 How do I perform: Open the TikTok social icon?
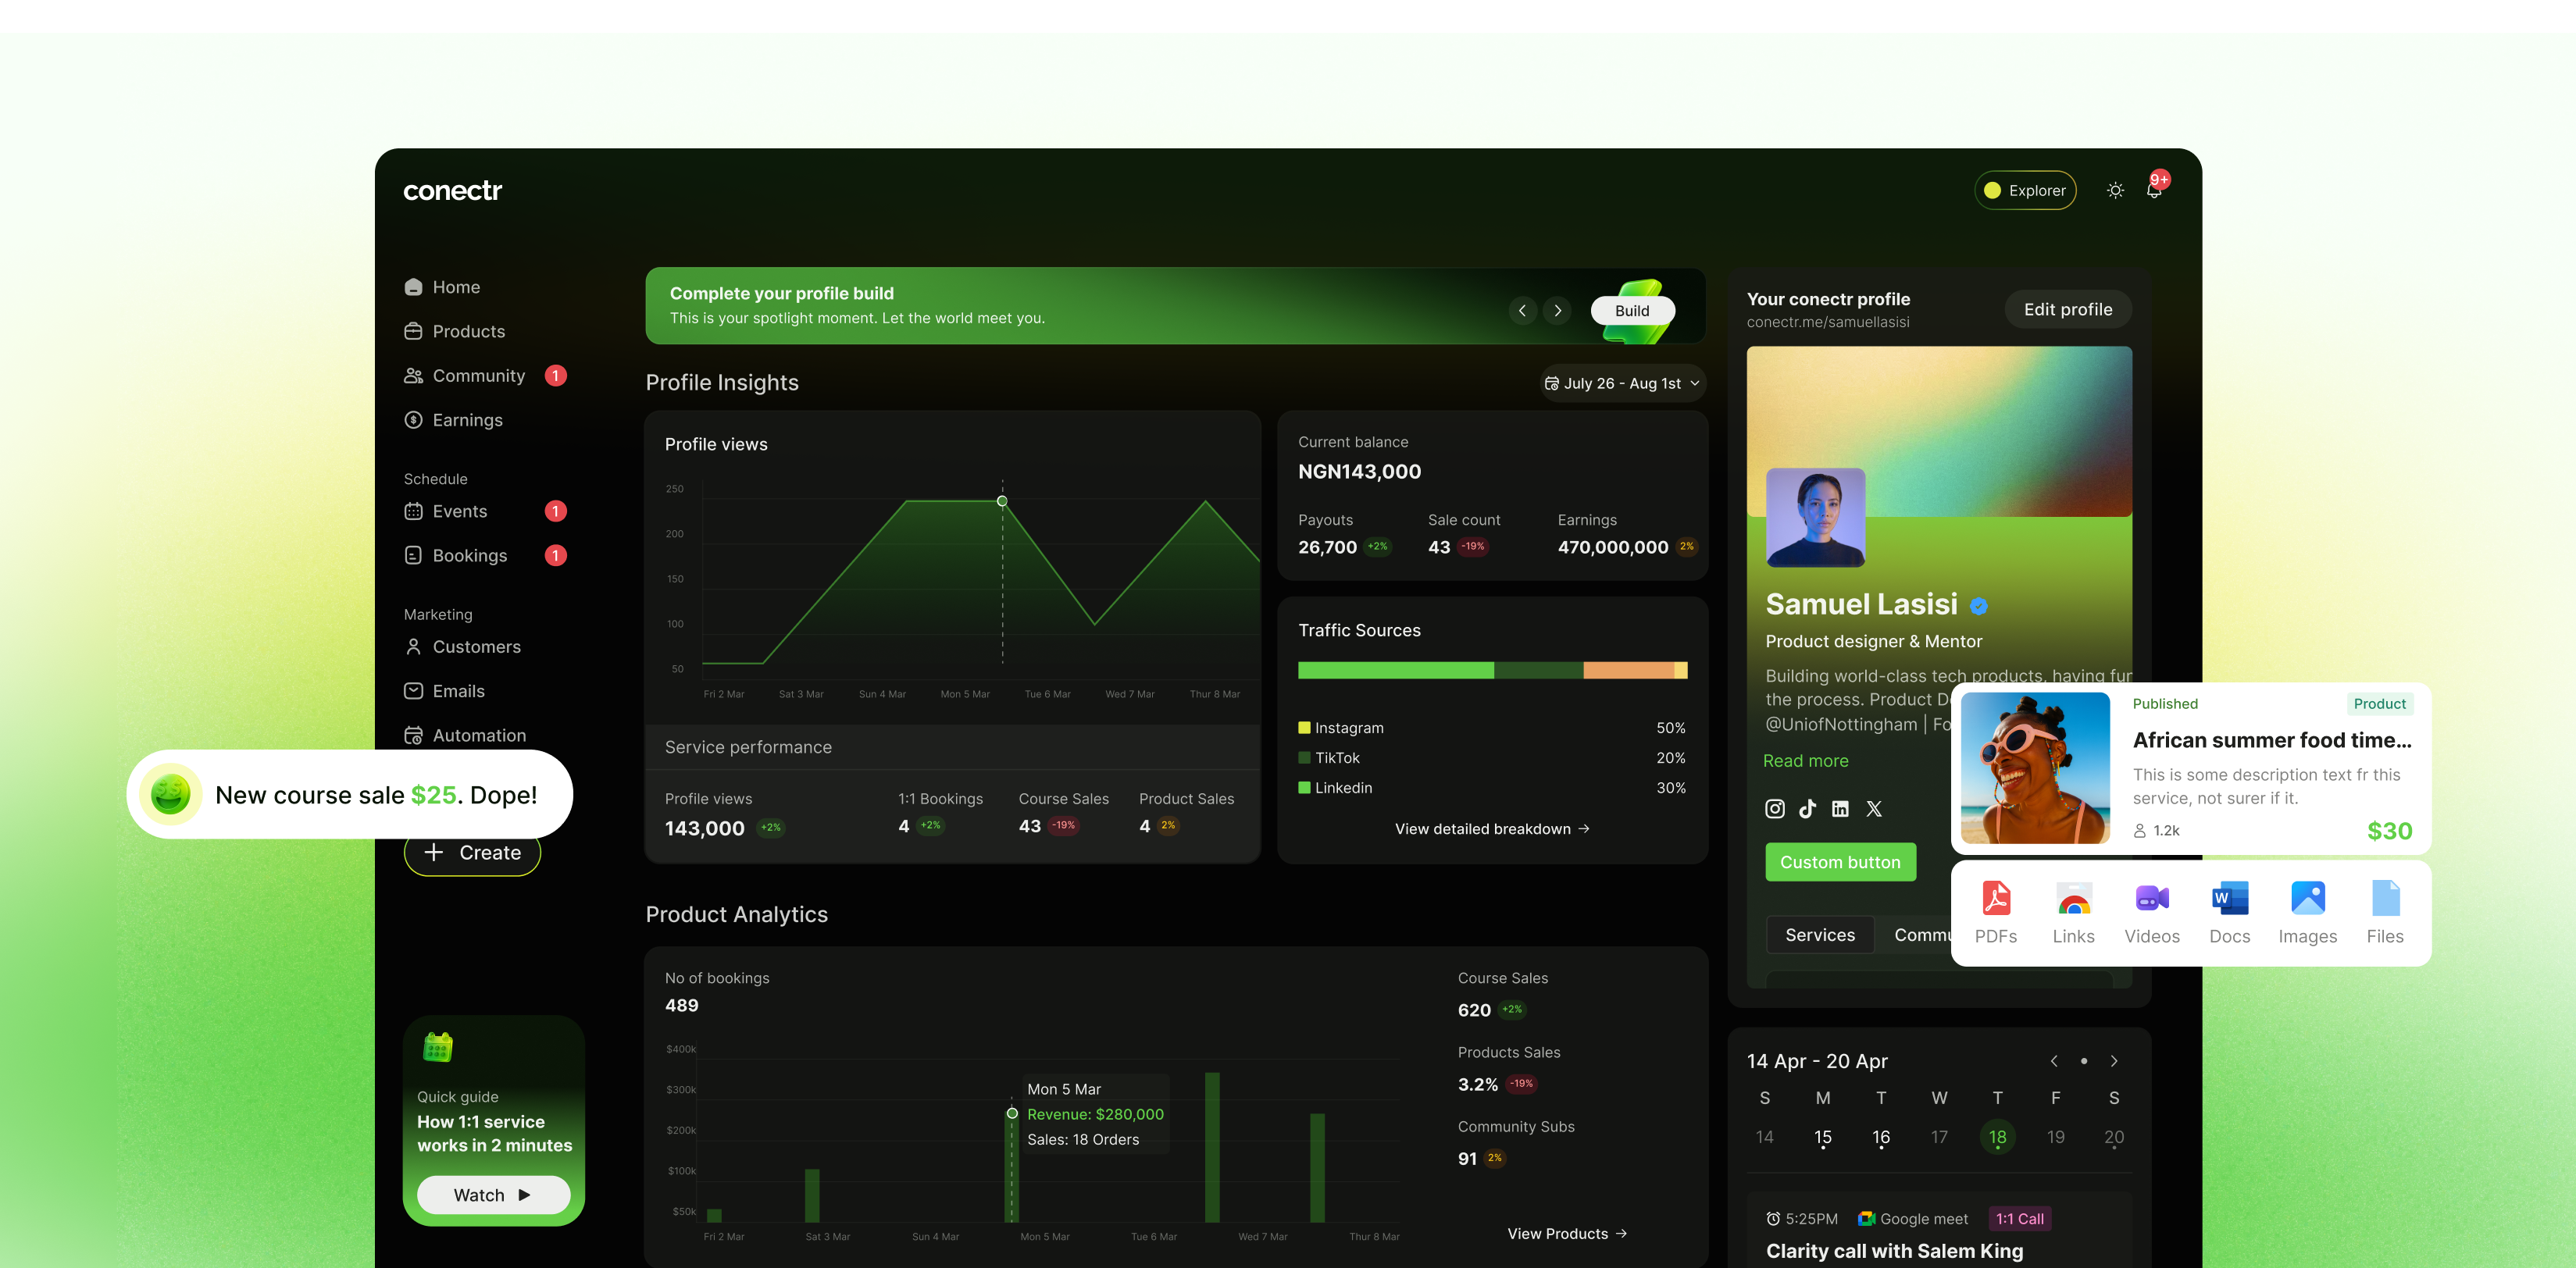tap(1807, 808)
